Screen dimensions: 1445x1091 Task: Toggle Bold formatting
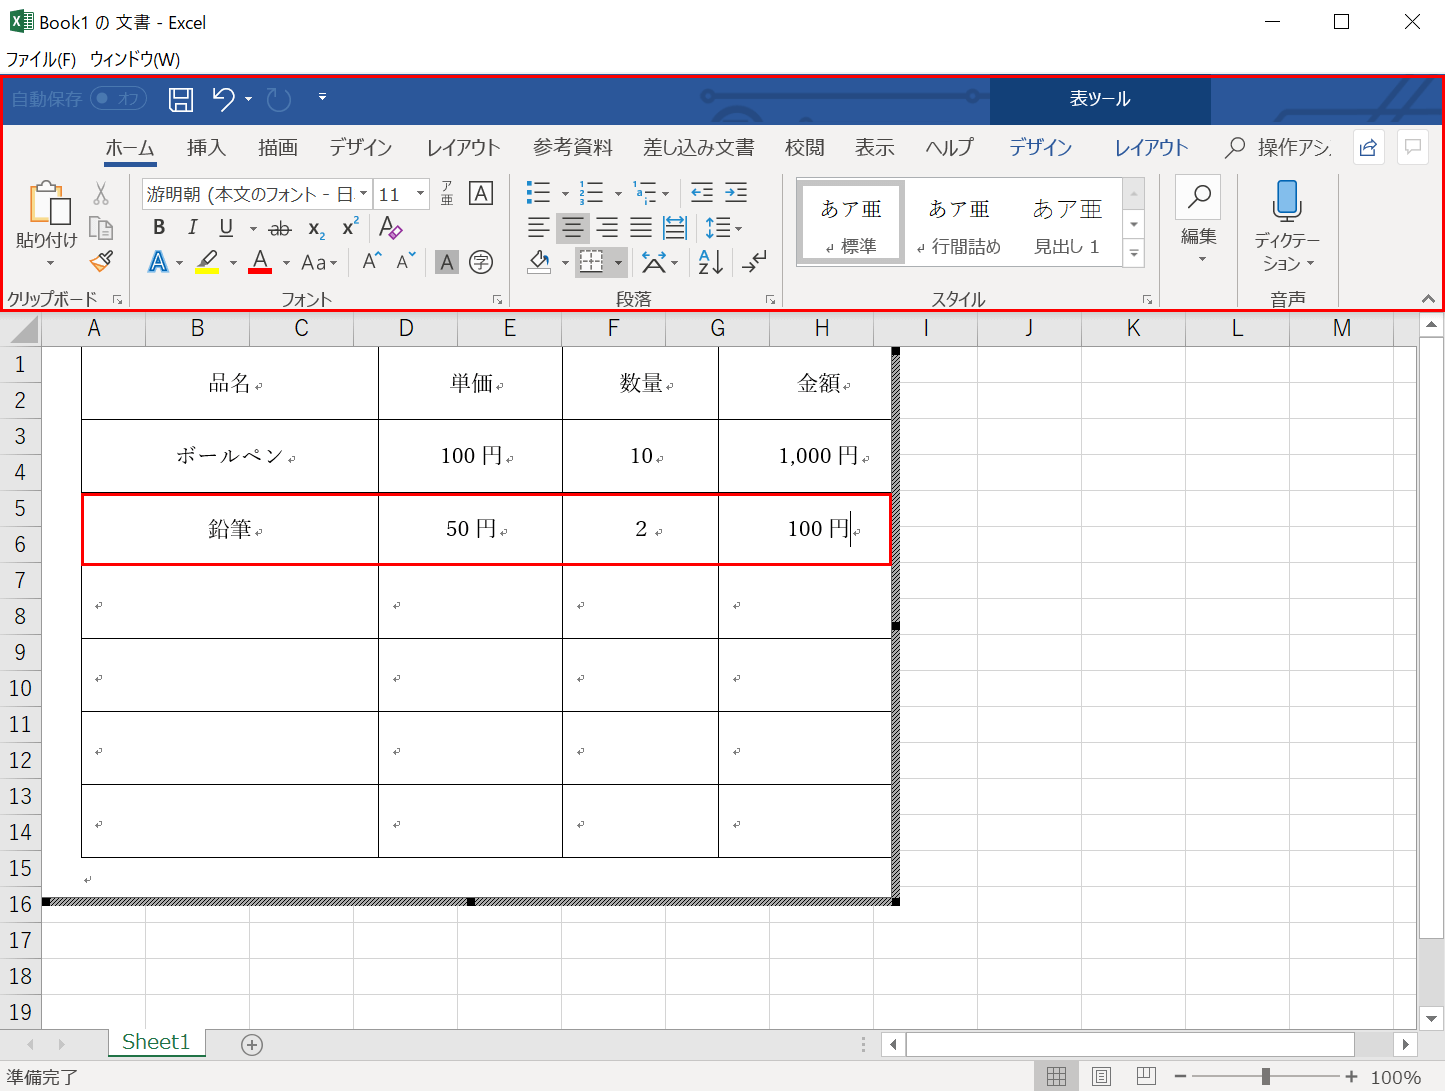click(159, 228)
